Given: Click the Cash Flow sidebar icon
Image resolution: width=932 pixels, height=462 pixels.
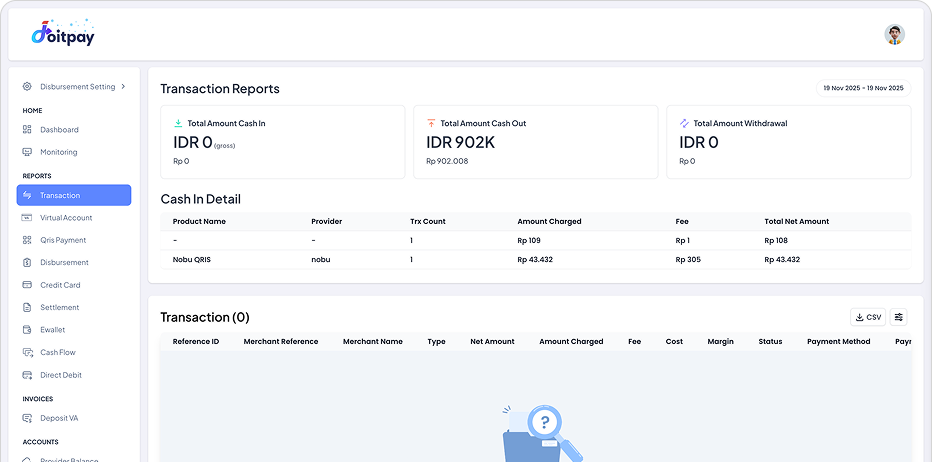Looking at the screenshot, I should tap(28, 353).
